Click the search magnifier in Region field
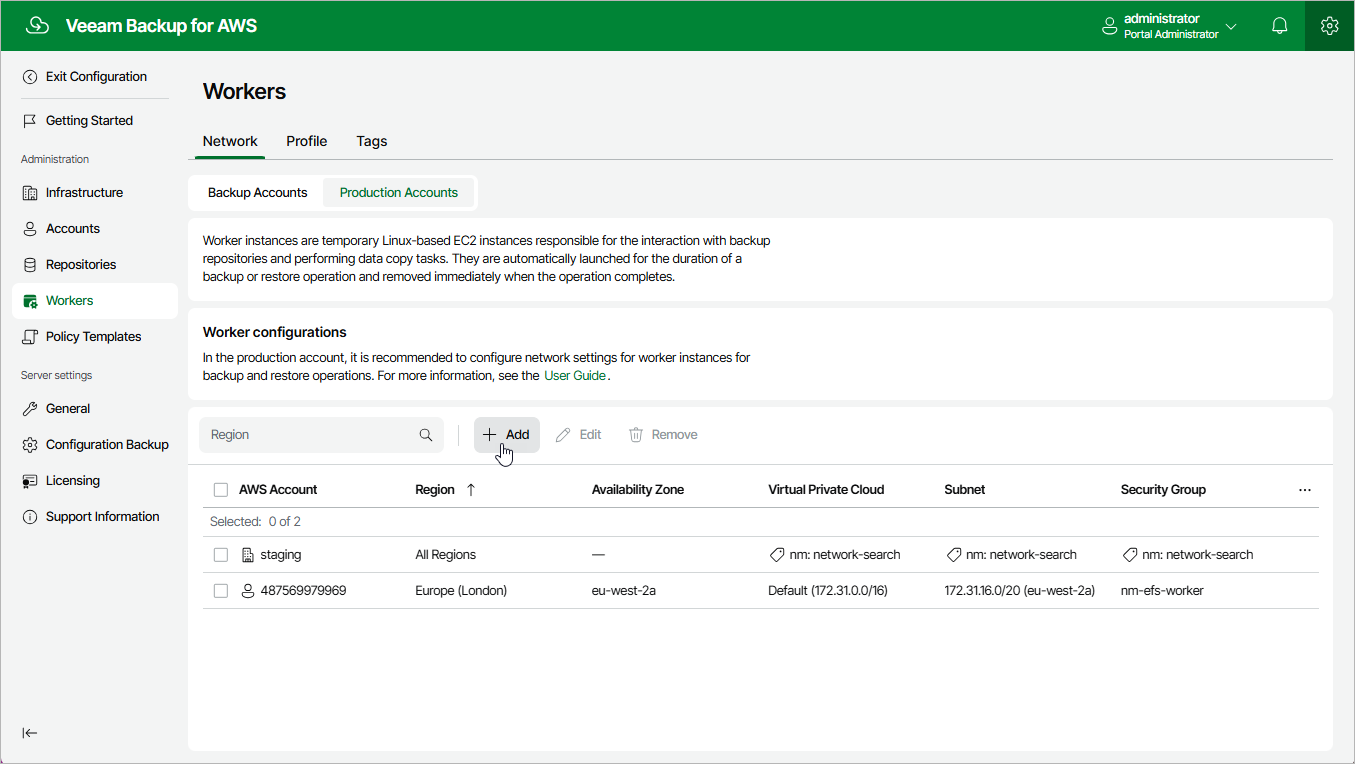This screenshot has height=764, width=1355. [426, 435]
